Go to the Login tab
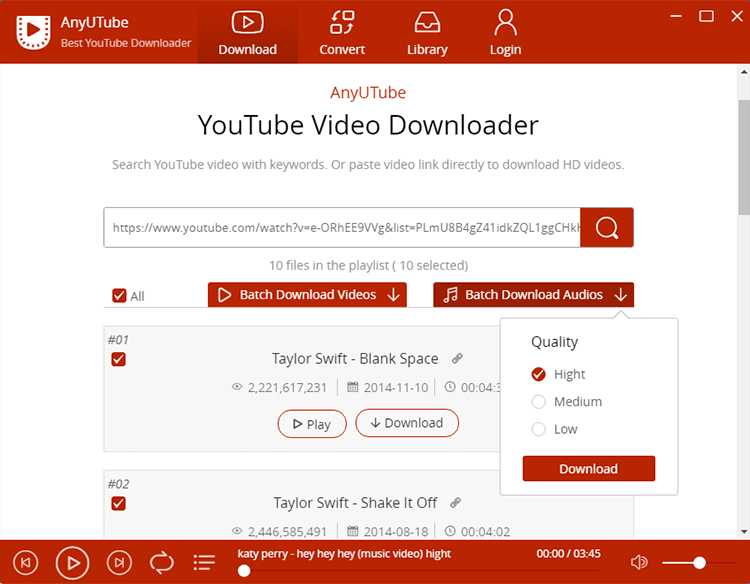 click(505, 33)
